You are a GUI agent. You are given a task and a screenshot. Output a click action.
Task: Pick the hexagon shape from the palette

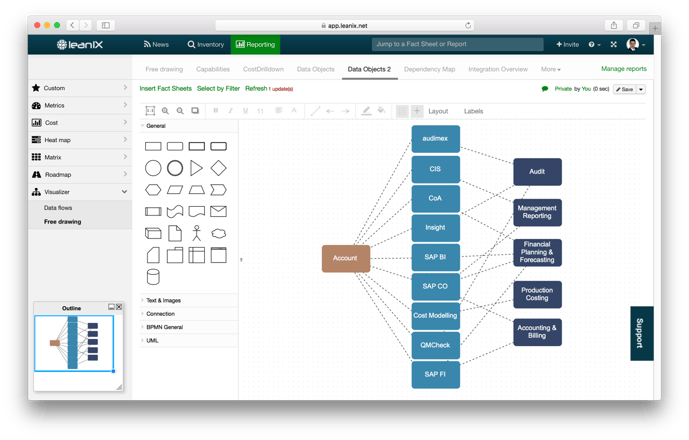(153, 190)
